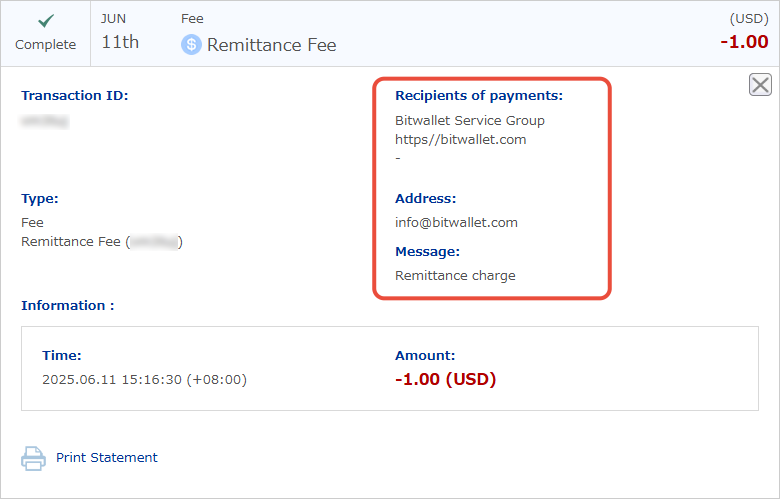Click the Complete status label
Screen dimensions: 780x499
click(45, 45)
